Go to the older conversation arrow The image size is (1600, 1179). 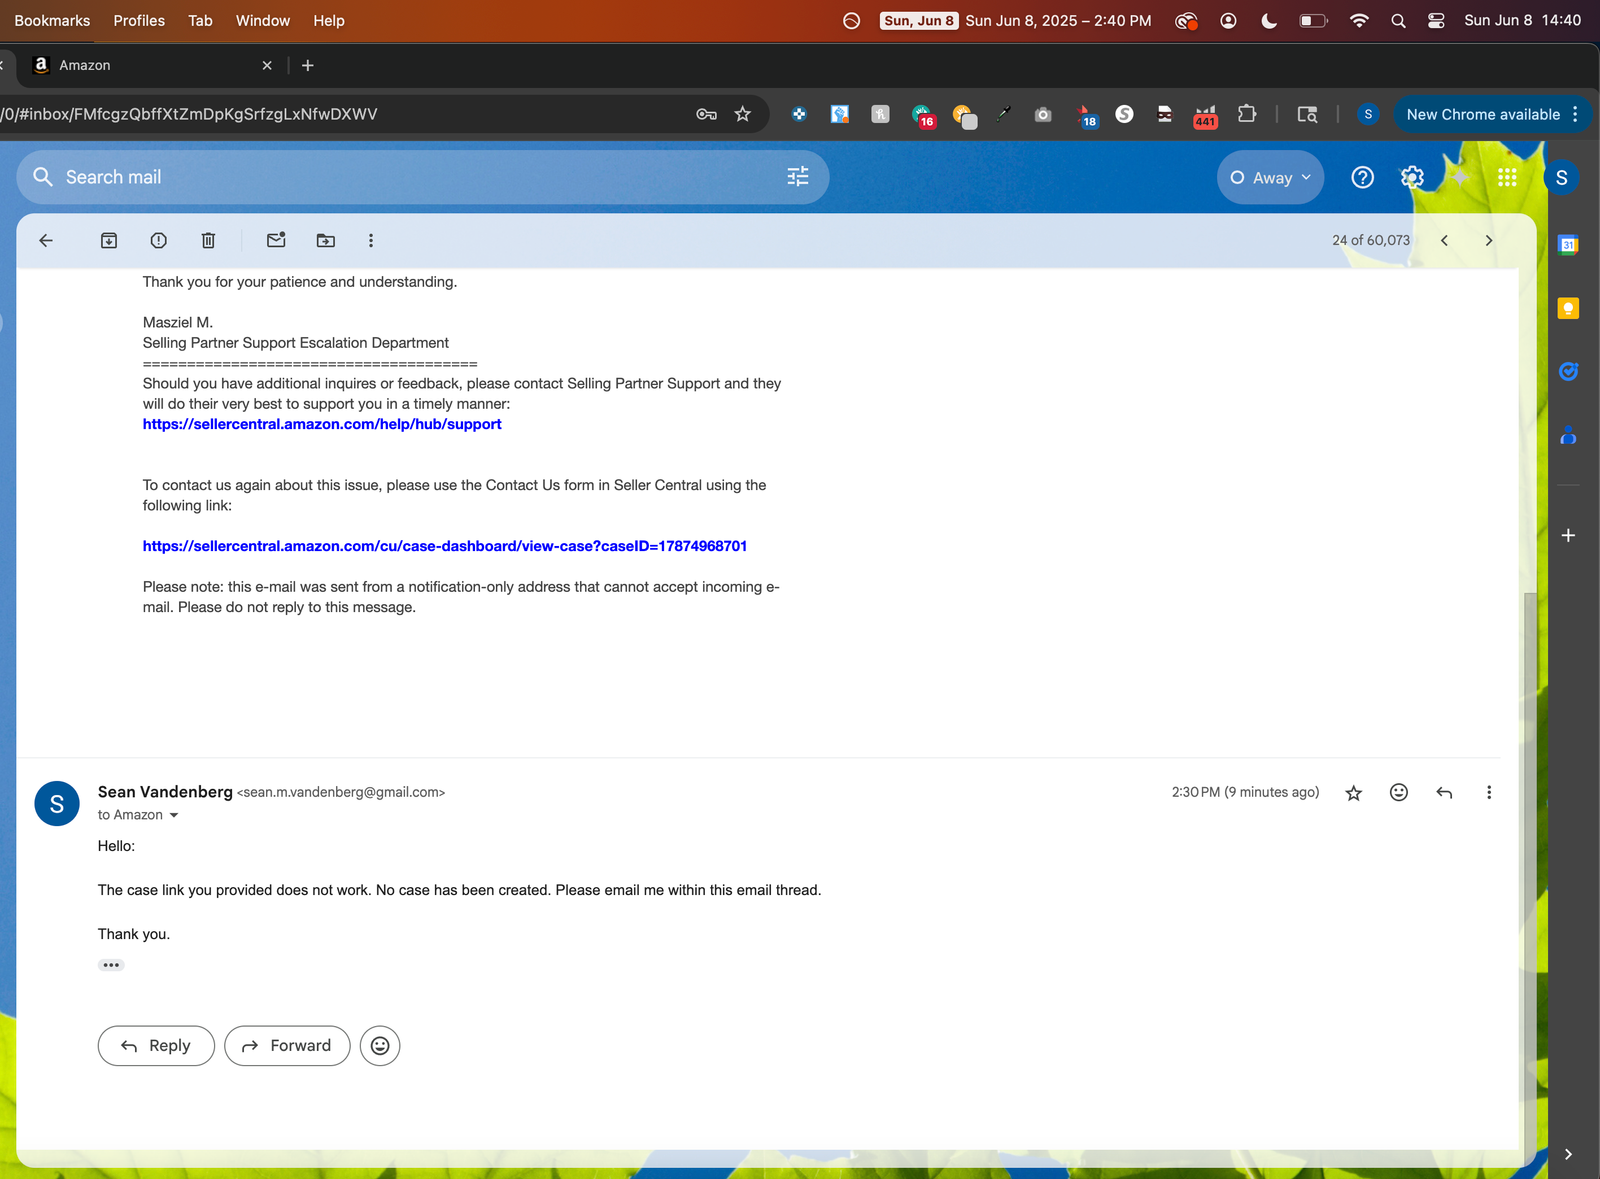(x=1488, y=240)
